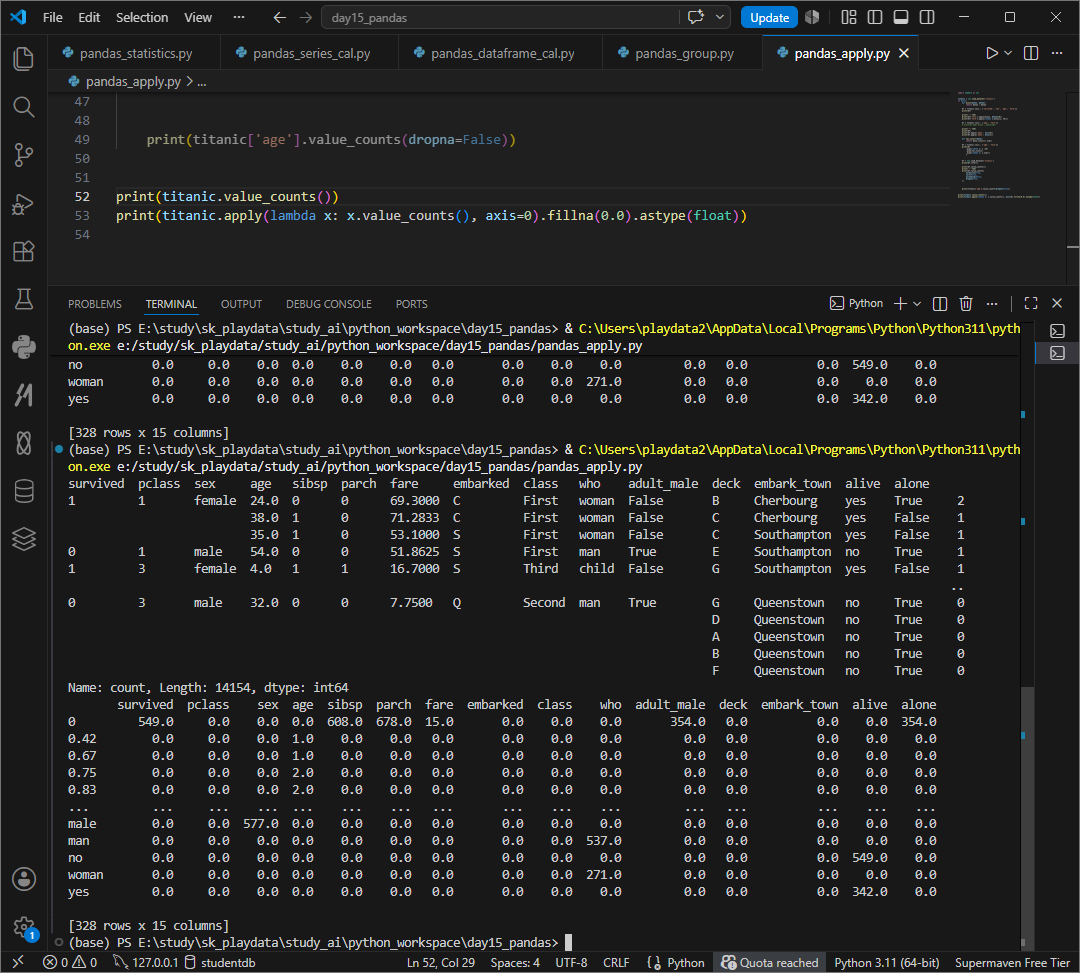Open Run and Debug view
Viewport: 1080px width, 973px height.
pyautogui.click(x=23, y=204)
